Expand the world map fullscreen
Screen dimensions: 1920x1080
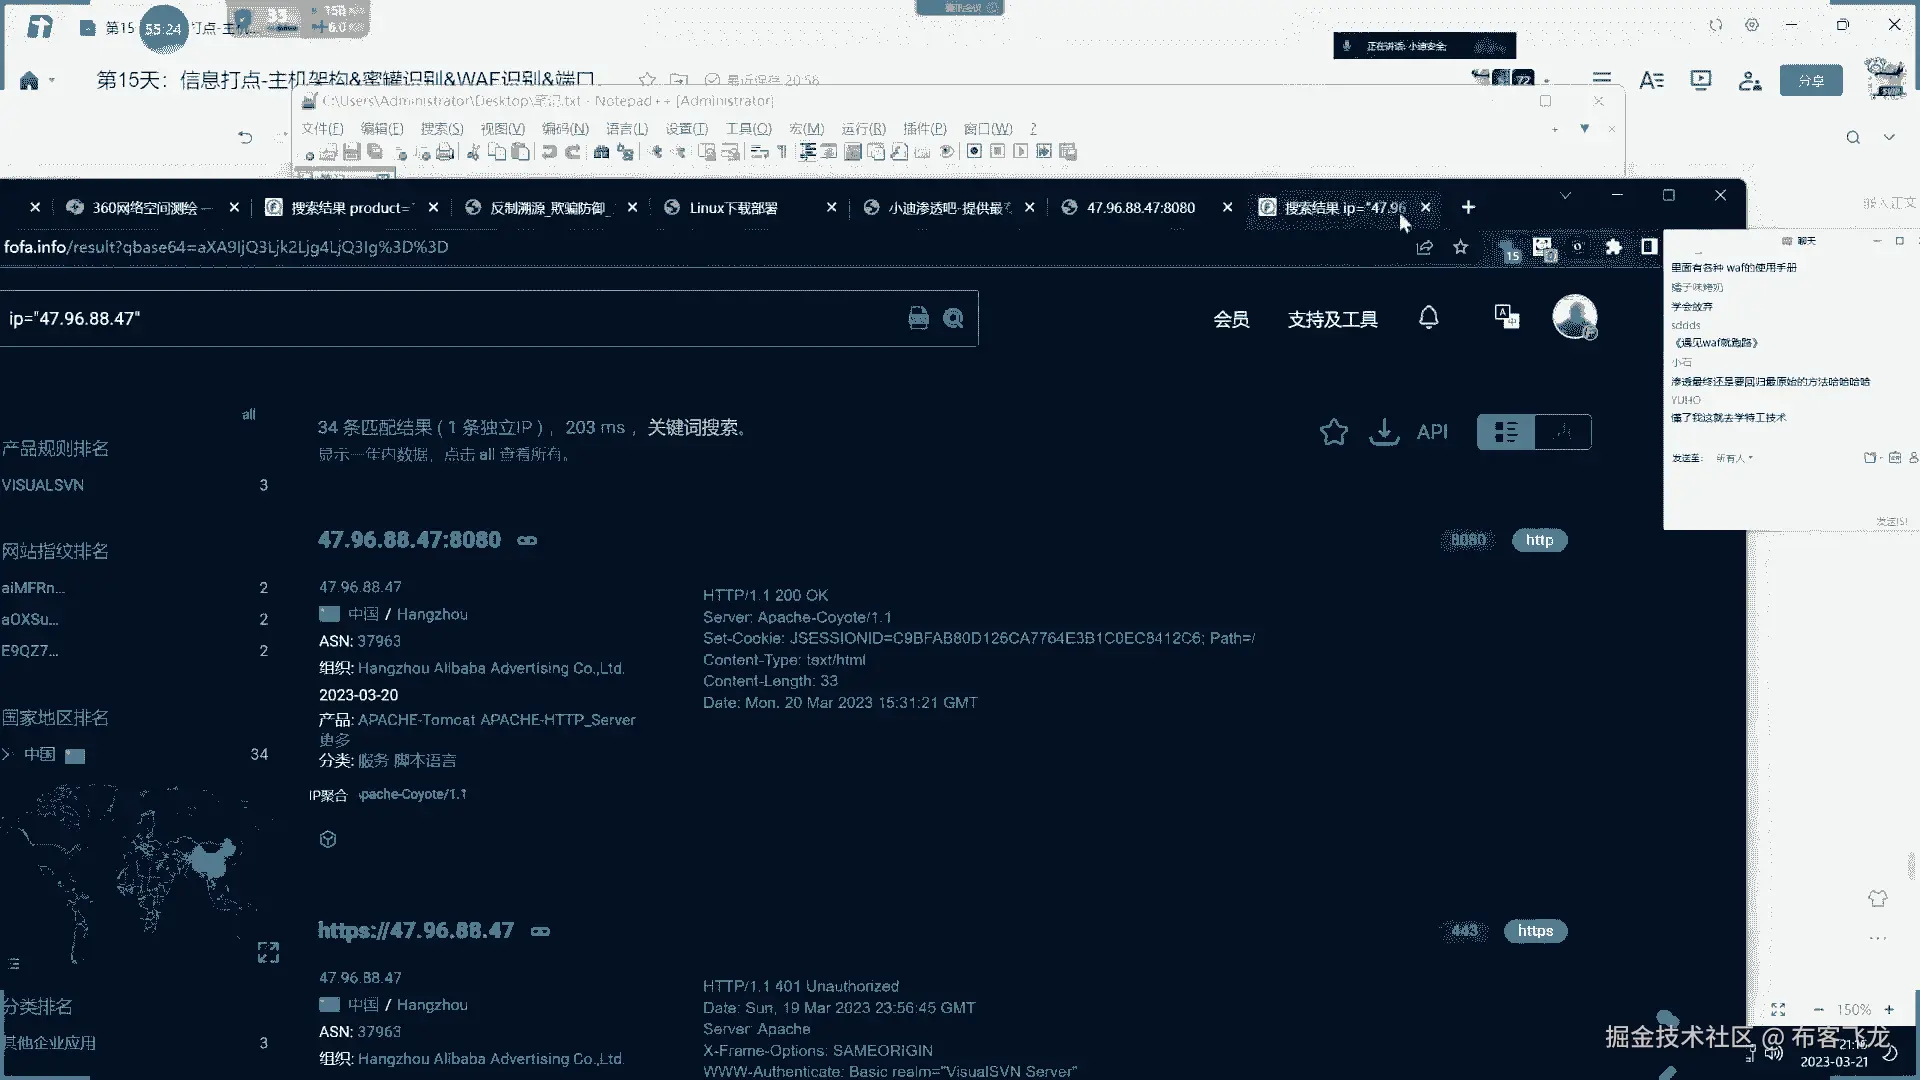pyautogui.click(x=268, y=952)
